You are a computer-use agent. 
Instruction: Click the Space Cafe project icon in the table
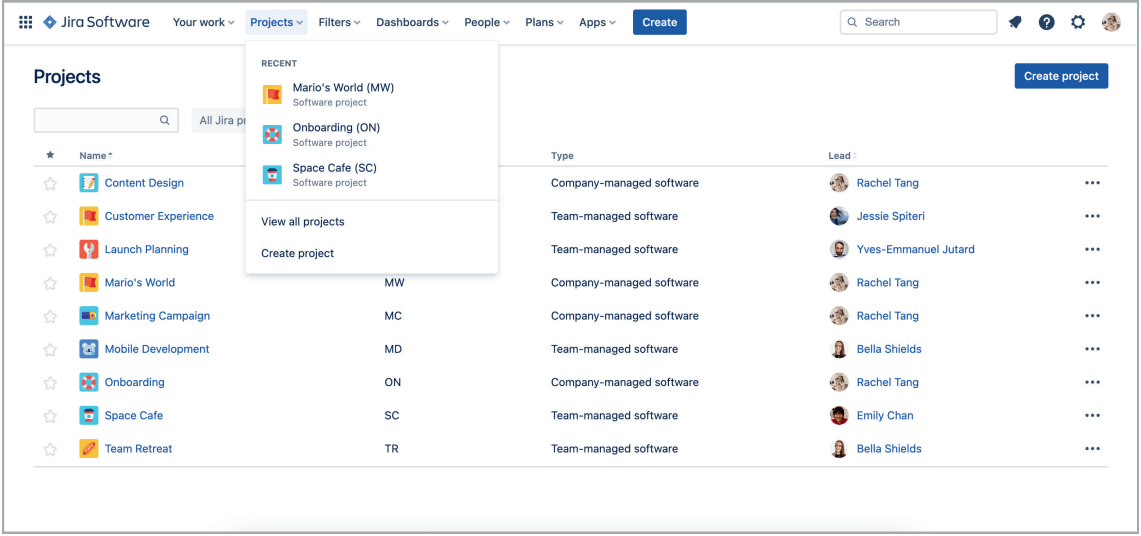(x=89, y=415)
